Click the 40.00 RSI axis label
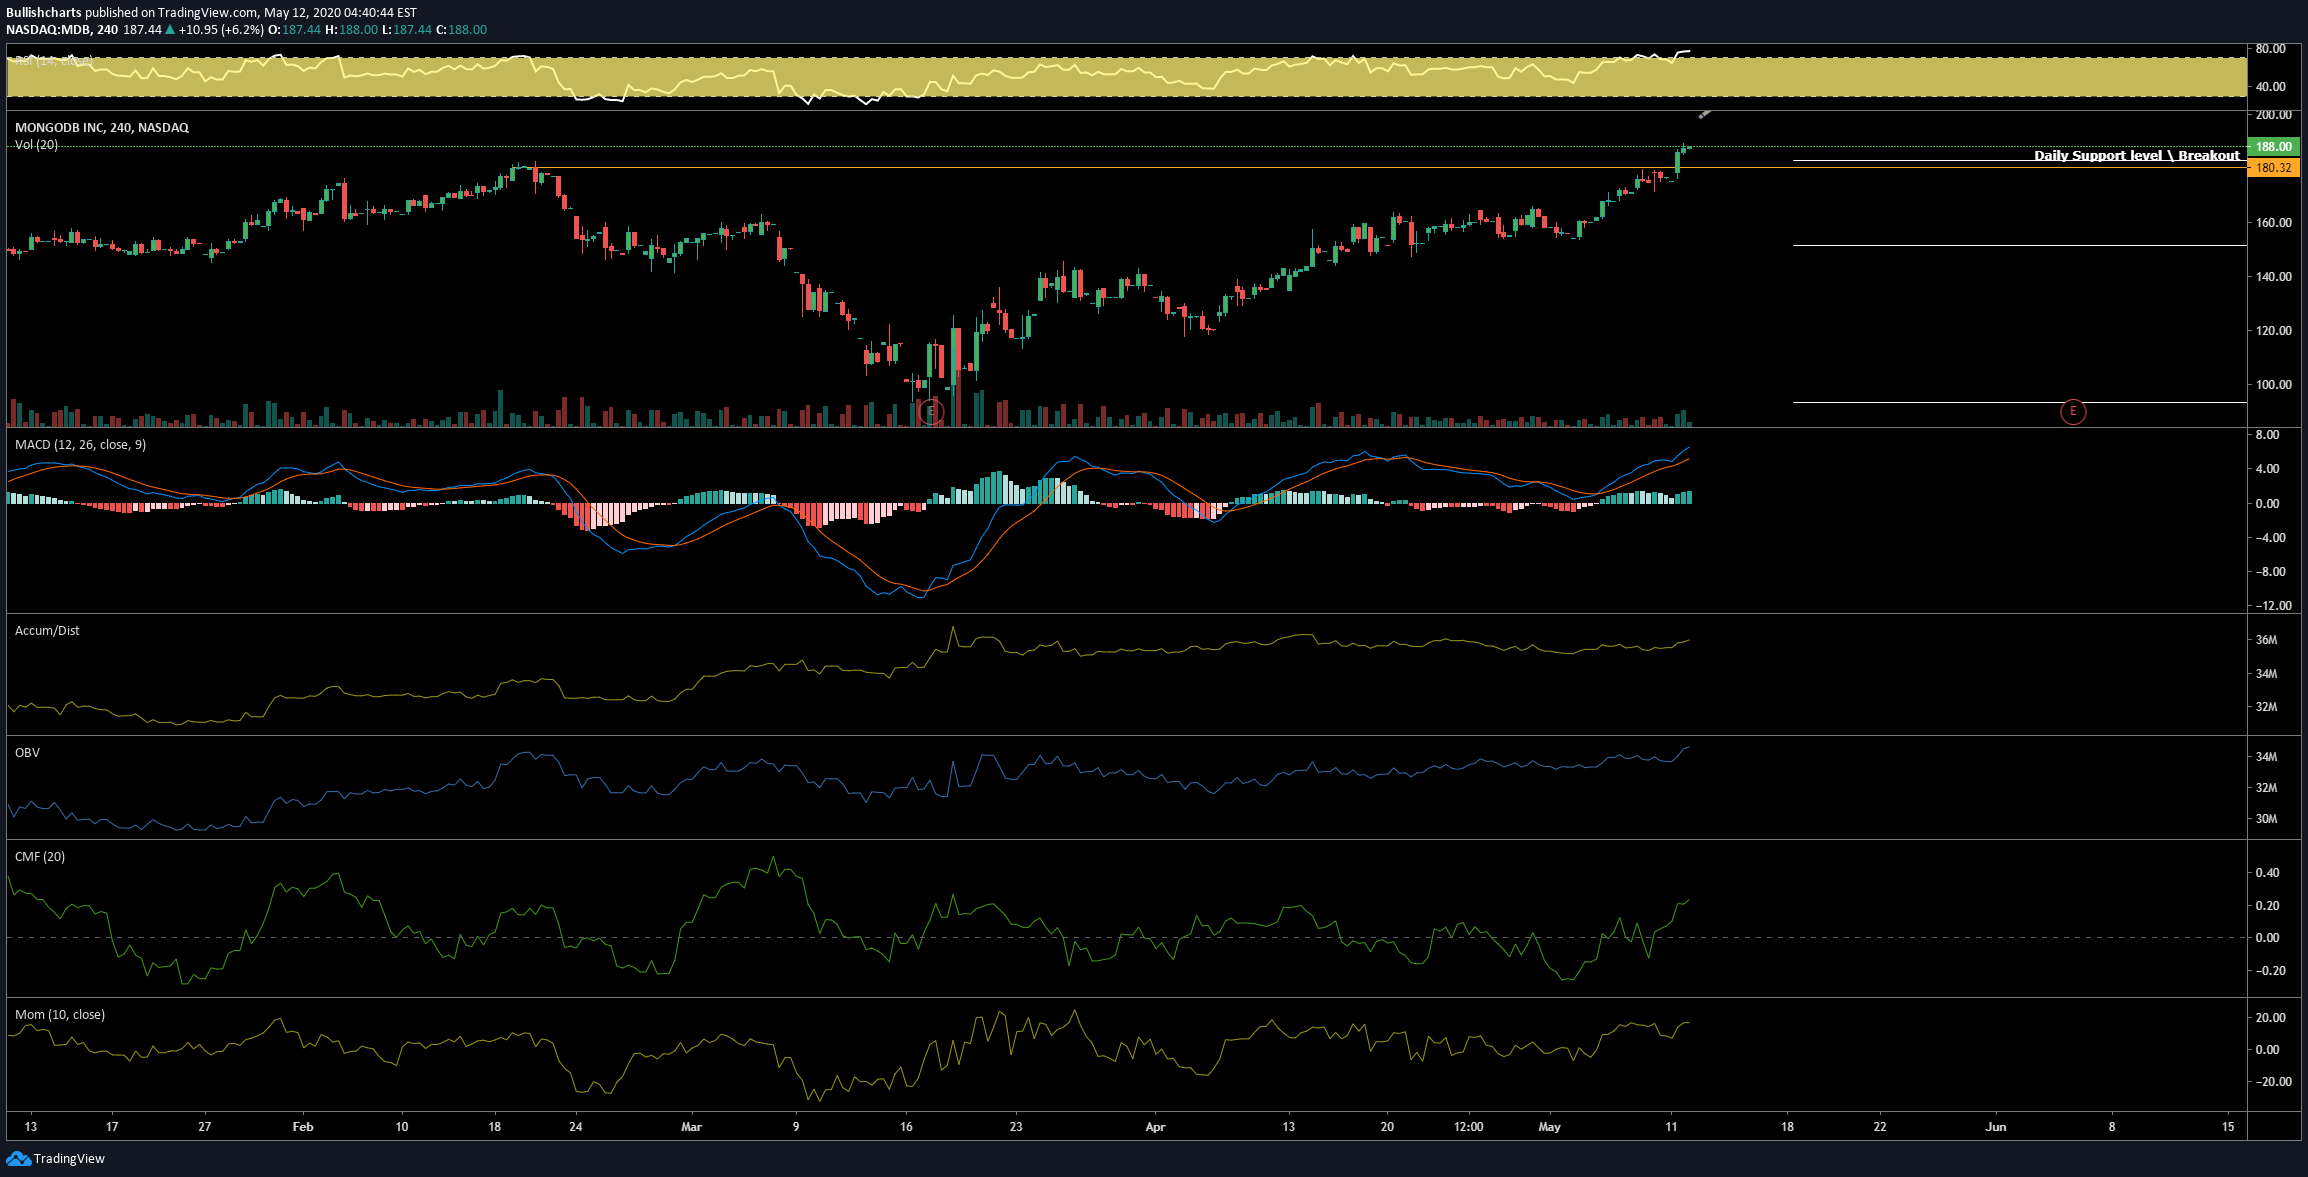 2271,87
